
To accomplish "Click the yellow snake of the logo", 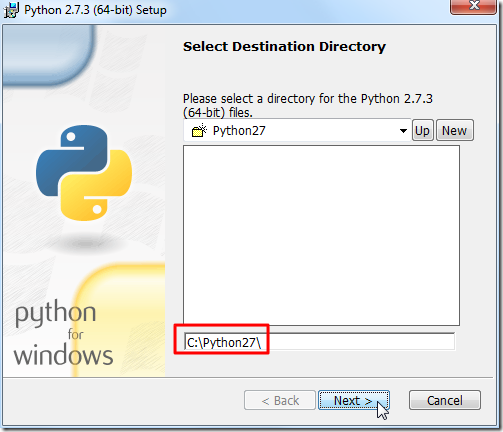I will point(97,187).
